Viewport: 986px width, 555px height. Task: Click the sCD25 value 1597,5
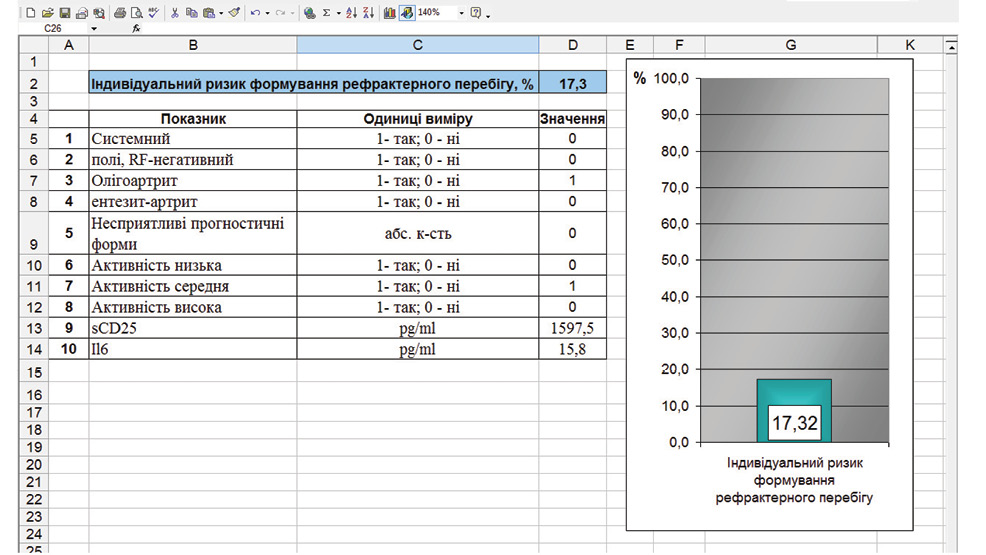572,328
